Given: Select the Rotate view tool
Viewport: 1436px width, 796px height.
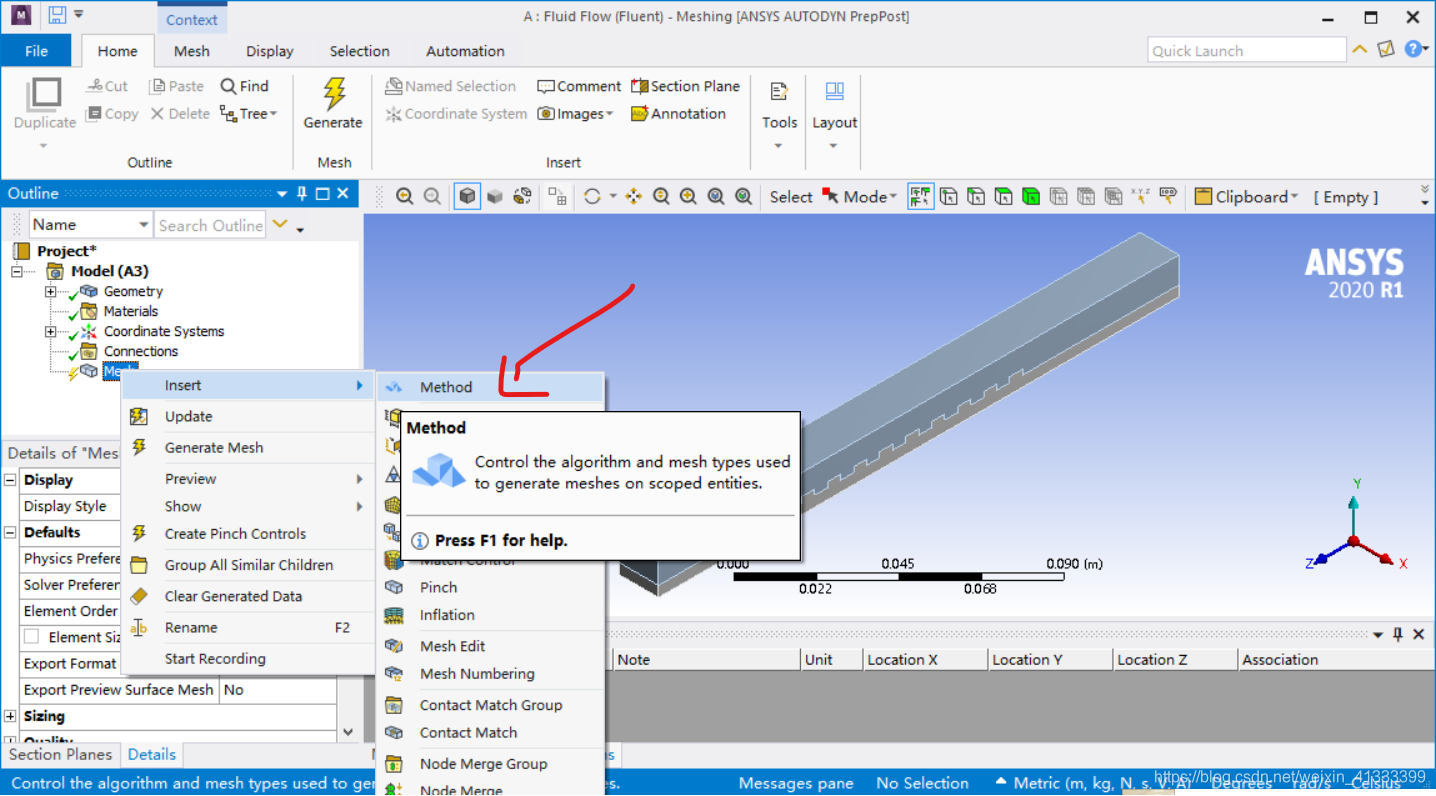Looking at the screenshot, I should click(x=592, y=197).
